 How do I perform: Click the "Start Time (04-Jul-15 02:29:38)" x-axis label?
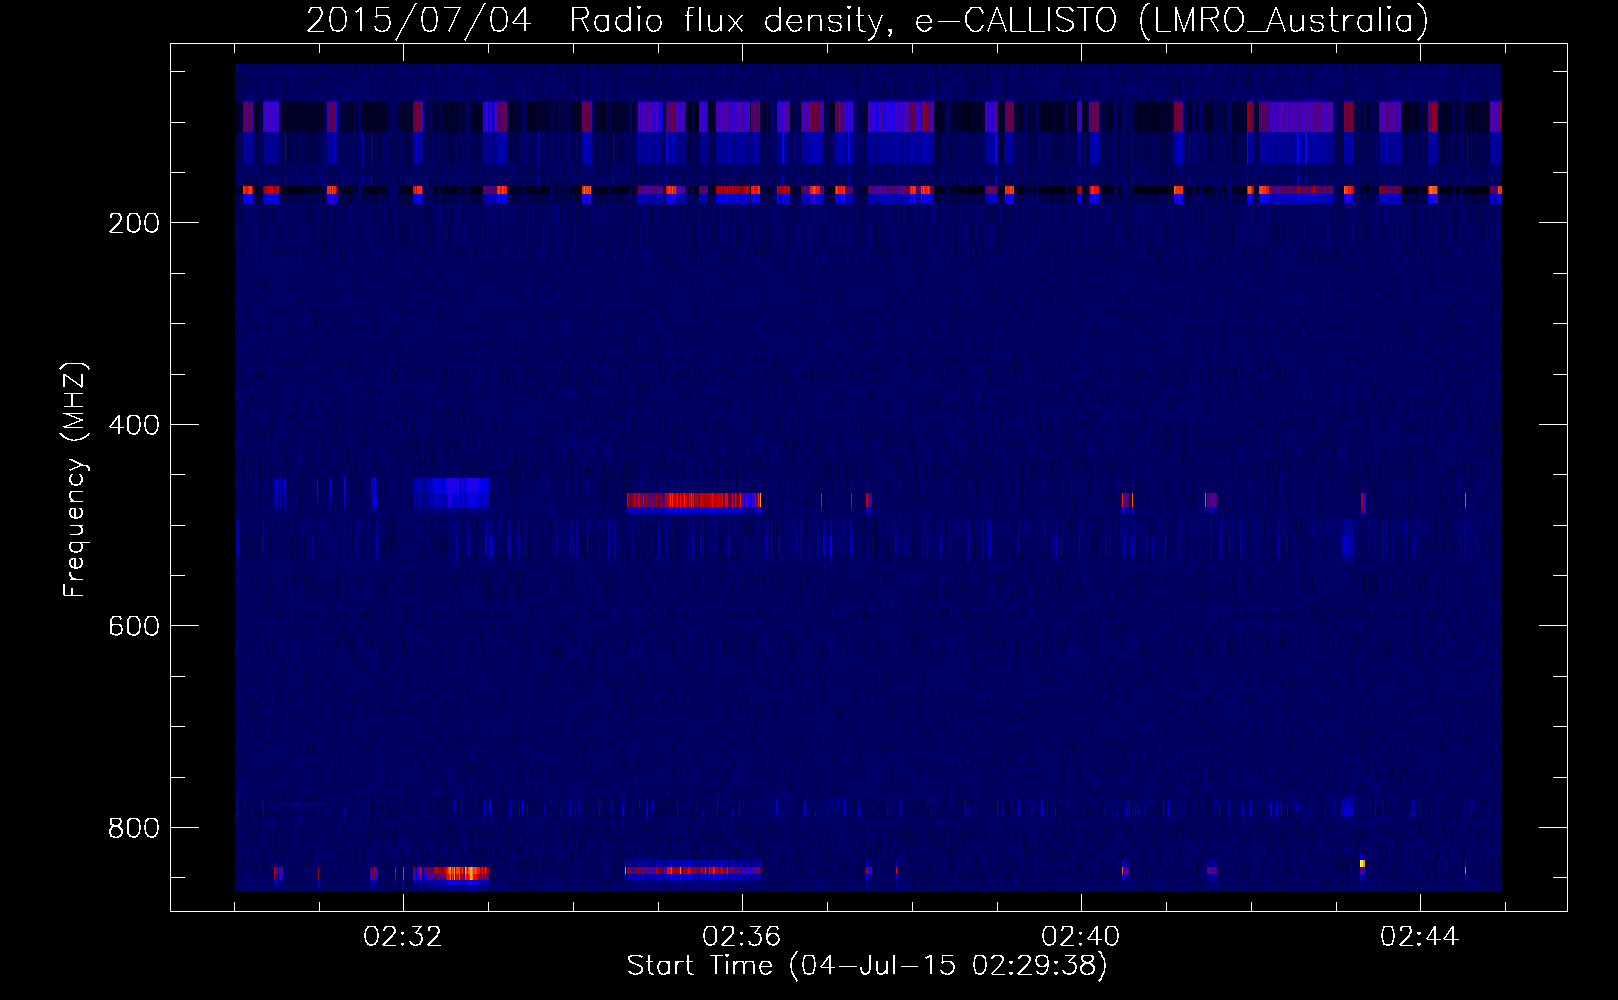pos(867,966)
